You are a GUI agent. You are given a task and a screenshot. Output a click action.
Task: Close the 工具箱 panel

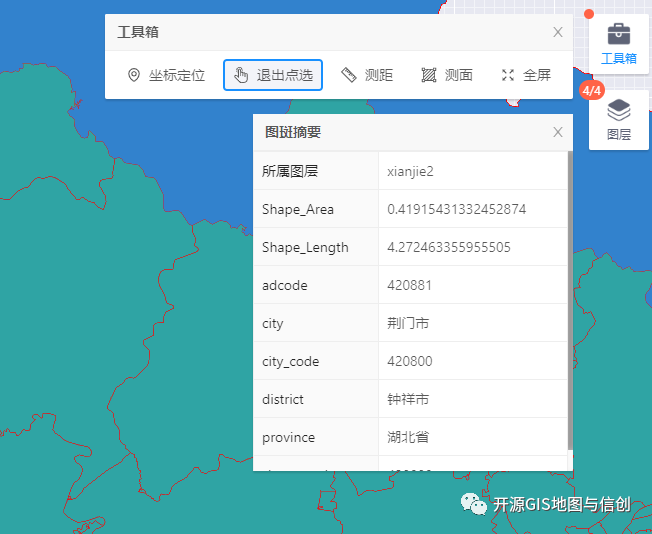tap(558, 32)
